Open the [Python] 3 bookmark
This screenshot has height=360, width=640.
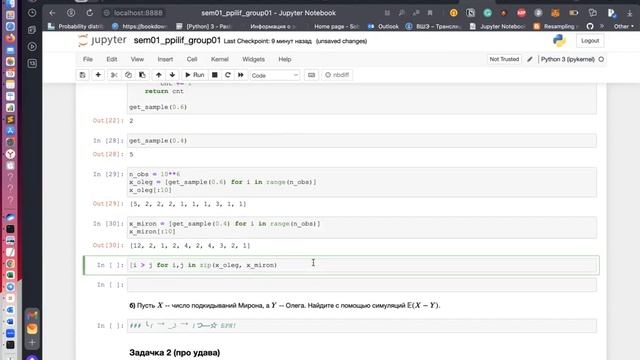pyautogui.click(x=204, y=27)
